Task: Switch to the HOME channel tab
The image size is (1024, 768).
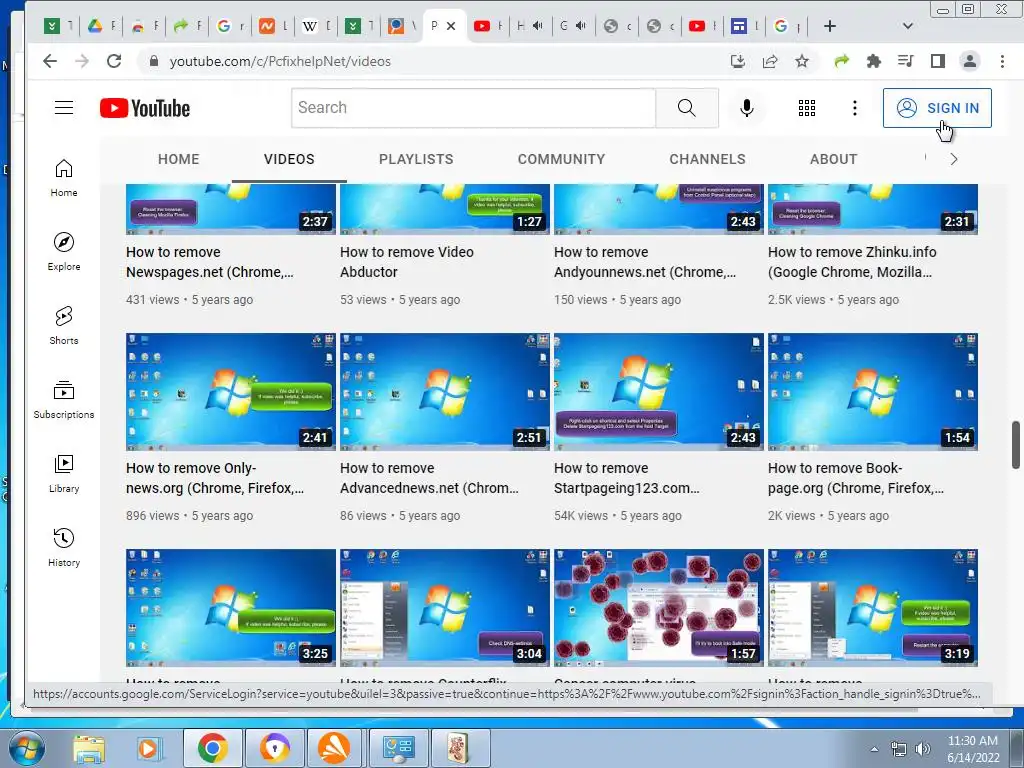Action: 178,159
